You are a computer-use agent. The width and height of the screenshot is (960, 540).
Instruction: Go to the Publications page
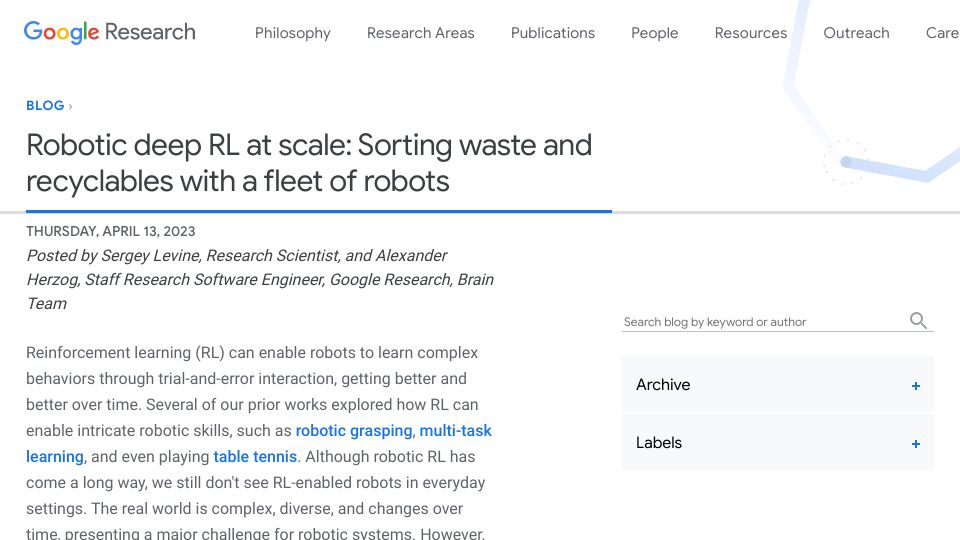553,33
